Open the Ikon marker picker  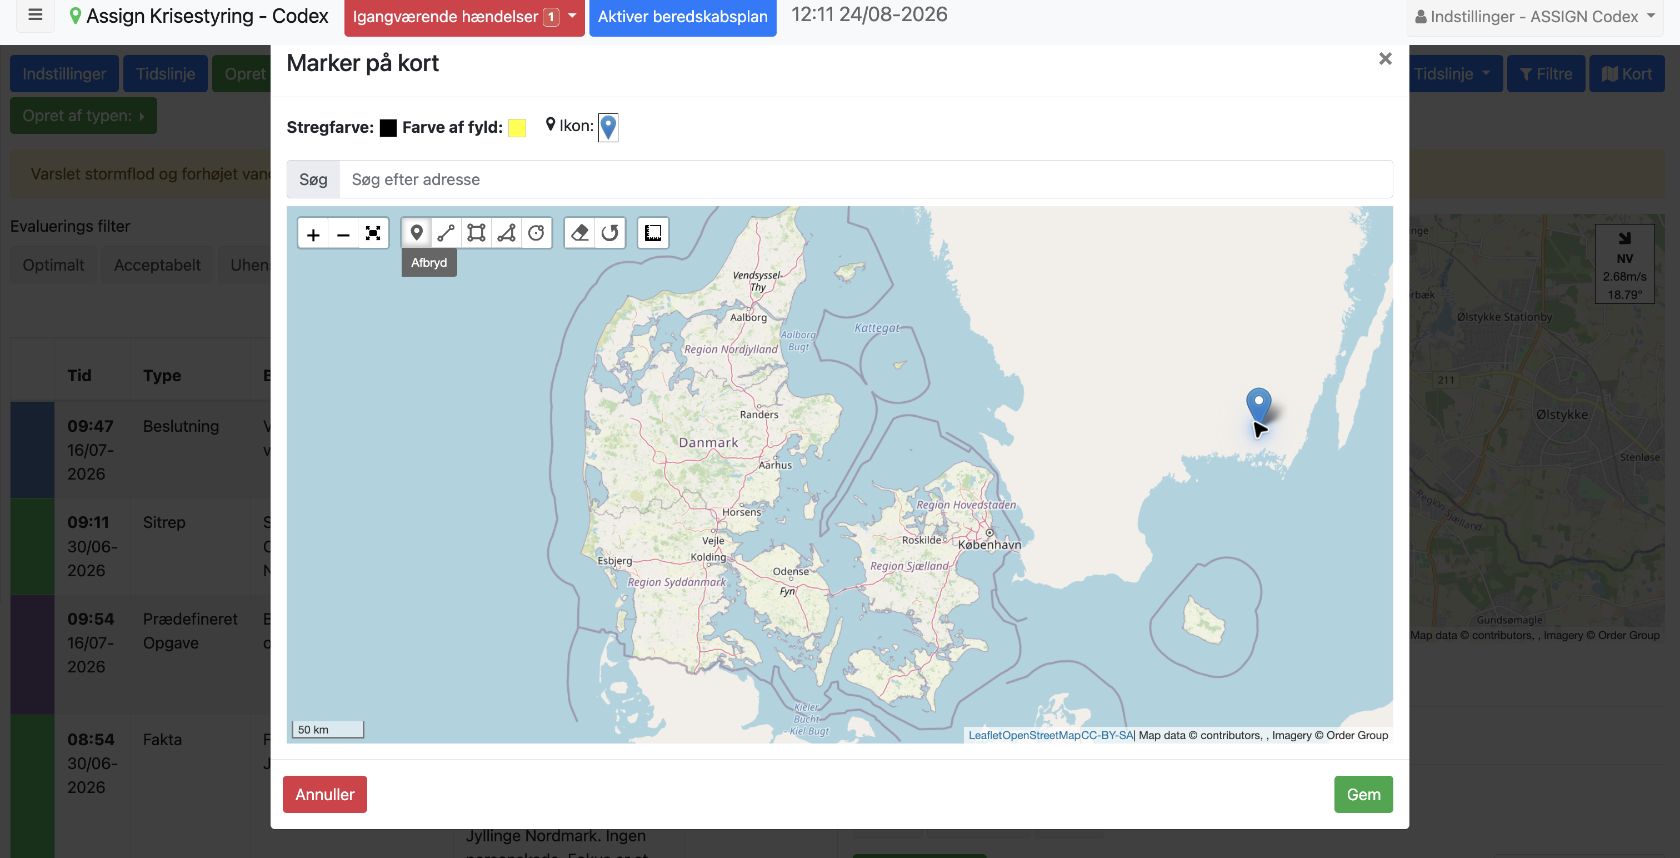click(x=608, y=127)
